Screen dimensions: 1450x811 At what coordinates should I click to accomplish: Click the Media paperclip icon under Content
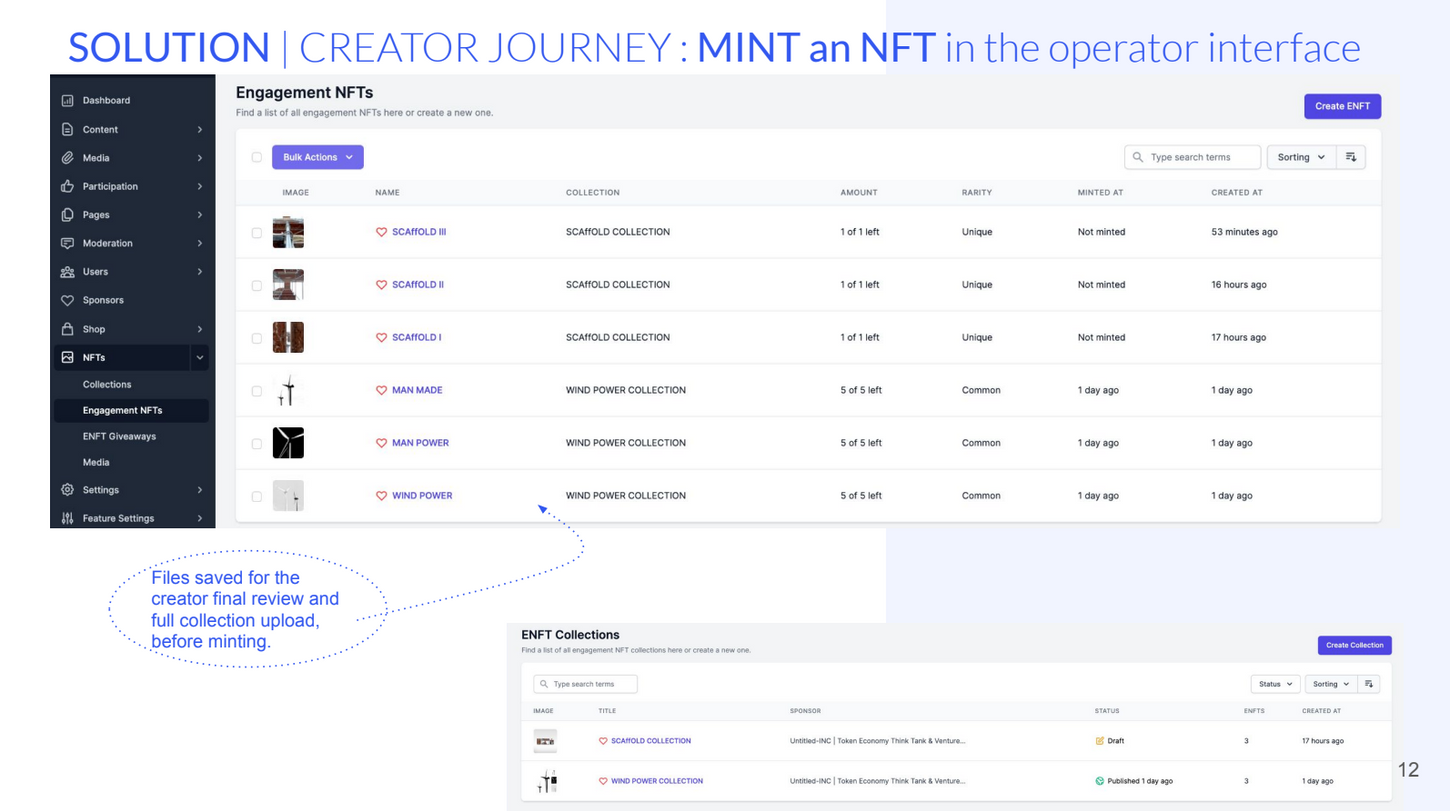[67, 158]
